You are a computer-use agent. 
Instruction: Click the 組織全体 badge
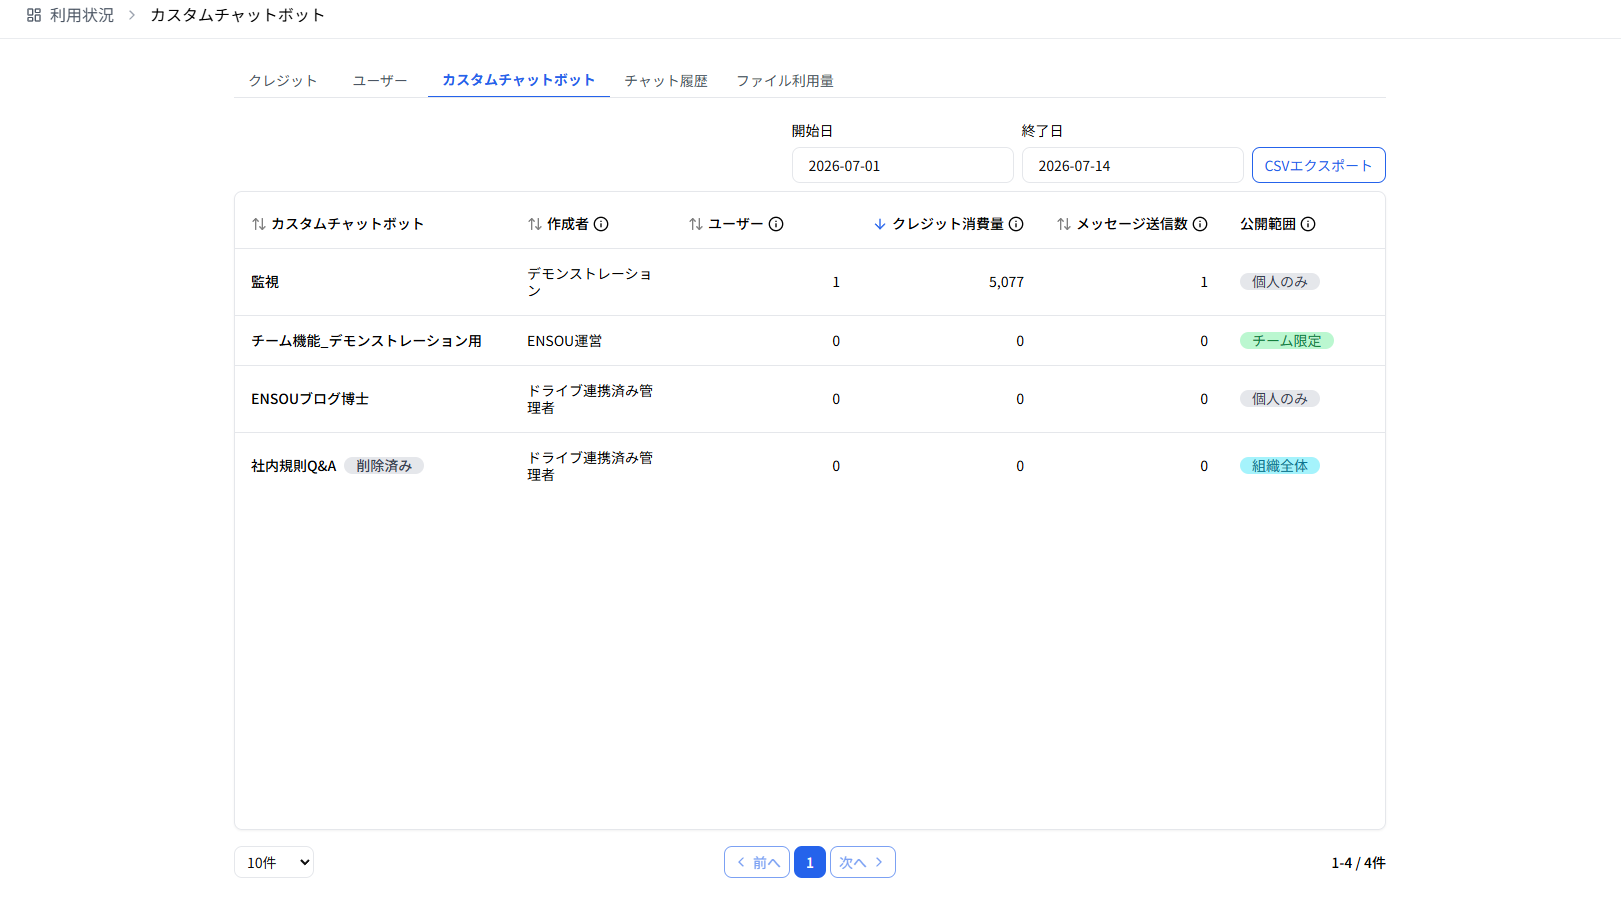tap(1280, 466)
